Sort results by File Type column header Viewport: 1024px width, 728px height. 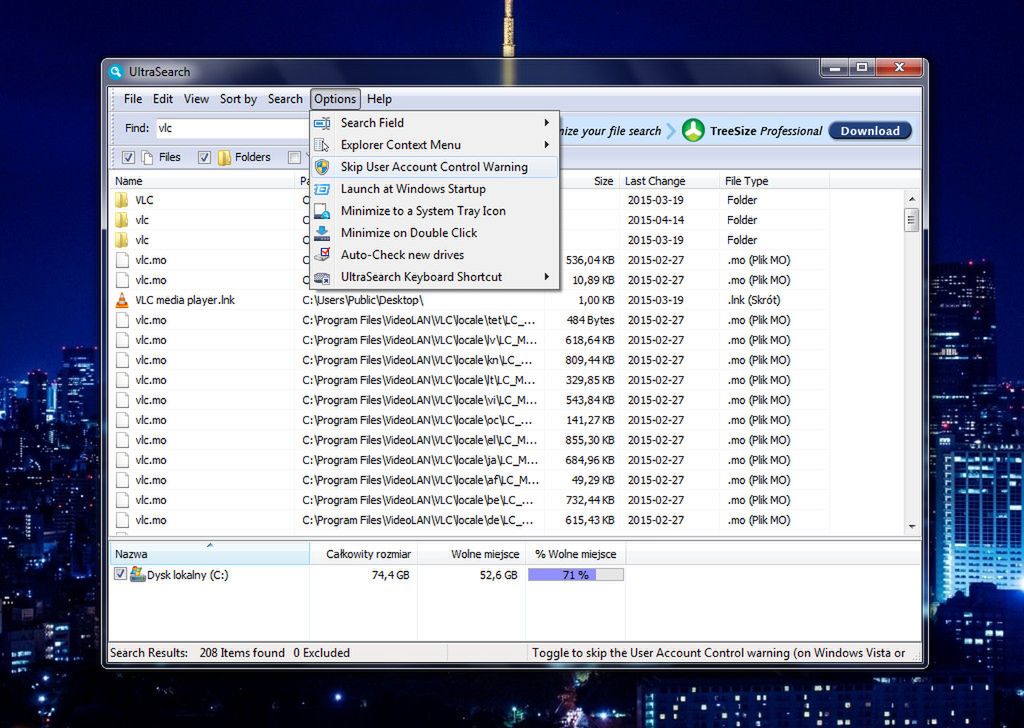774,181
